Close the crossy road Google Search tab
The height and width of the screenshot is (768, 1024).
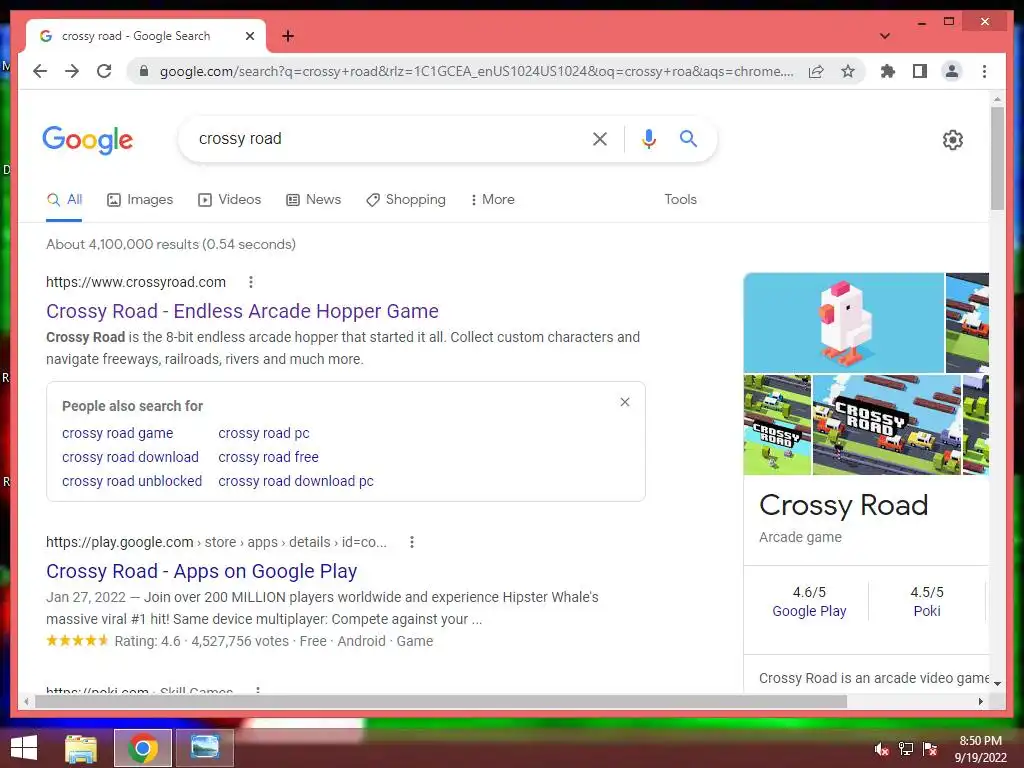pos(249,36)
